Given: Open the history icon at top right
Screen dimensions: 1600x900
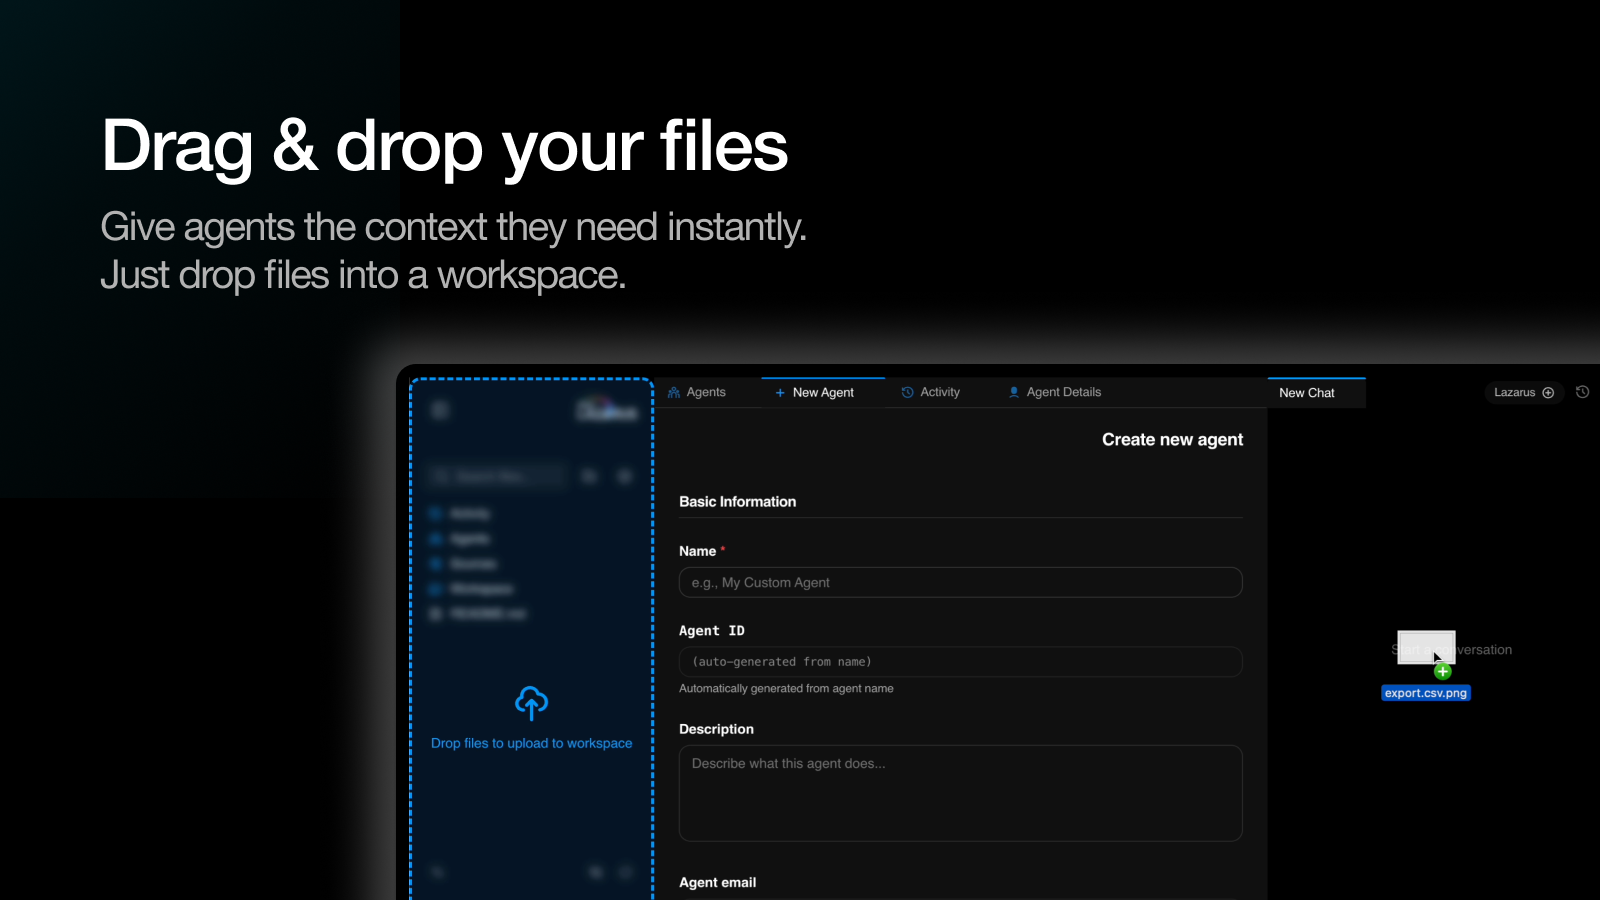Looking at the screenshot, I should [x=1582, y=392].
